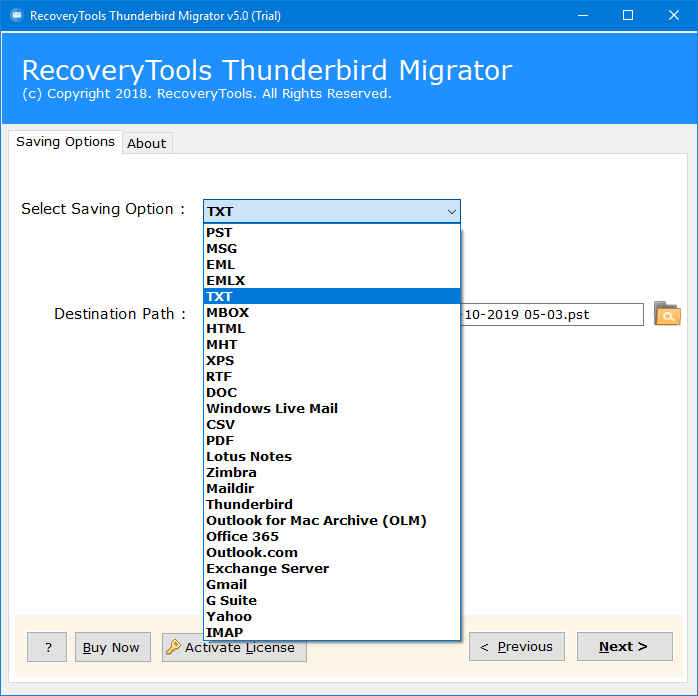Screen dimensions: 698x696
Task: Select PST from the saving options
Action: pyautogui.click(x=332, y=232)
